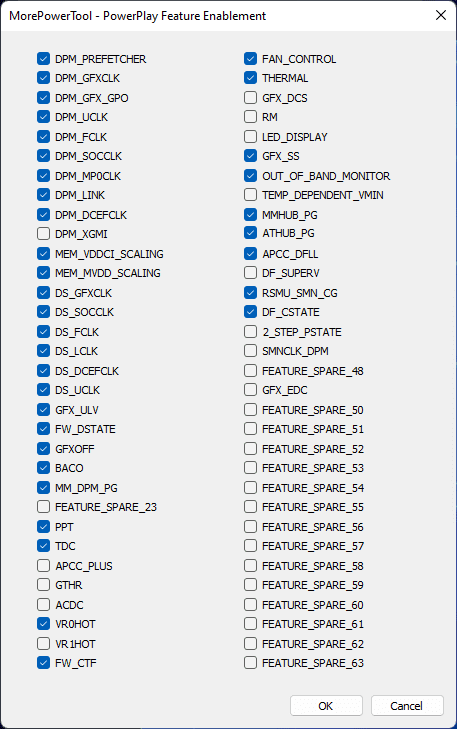Screen dimensions: 457x729
Task: Disable BACO feature
Action: click(x=43, y=468)
